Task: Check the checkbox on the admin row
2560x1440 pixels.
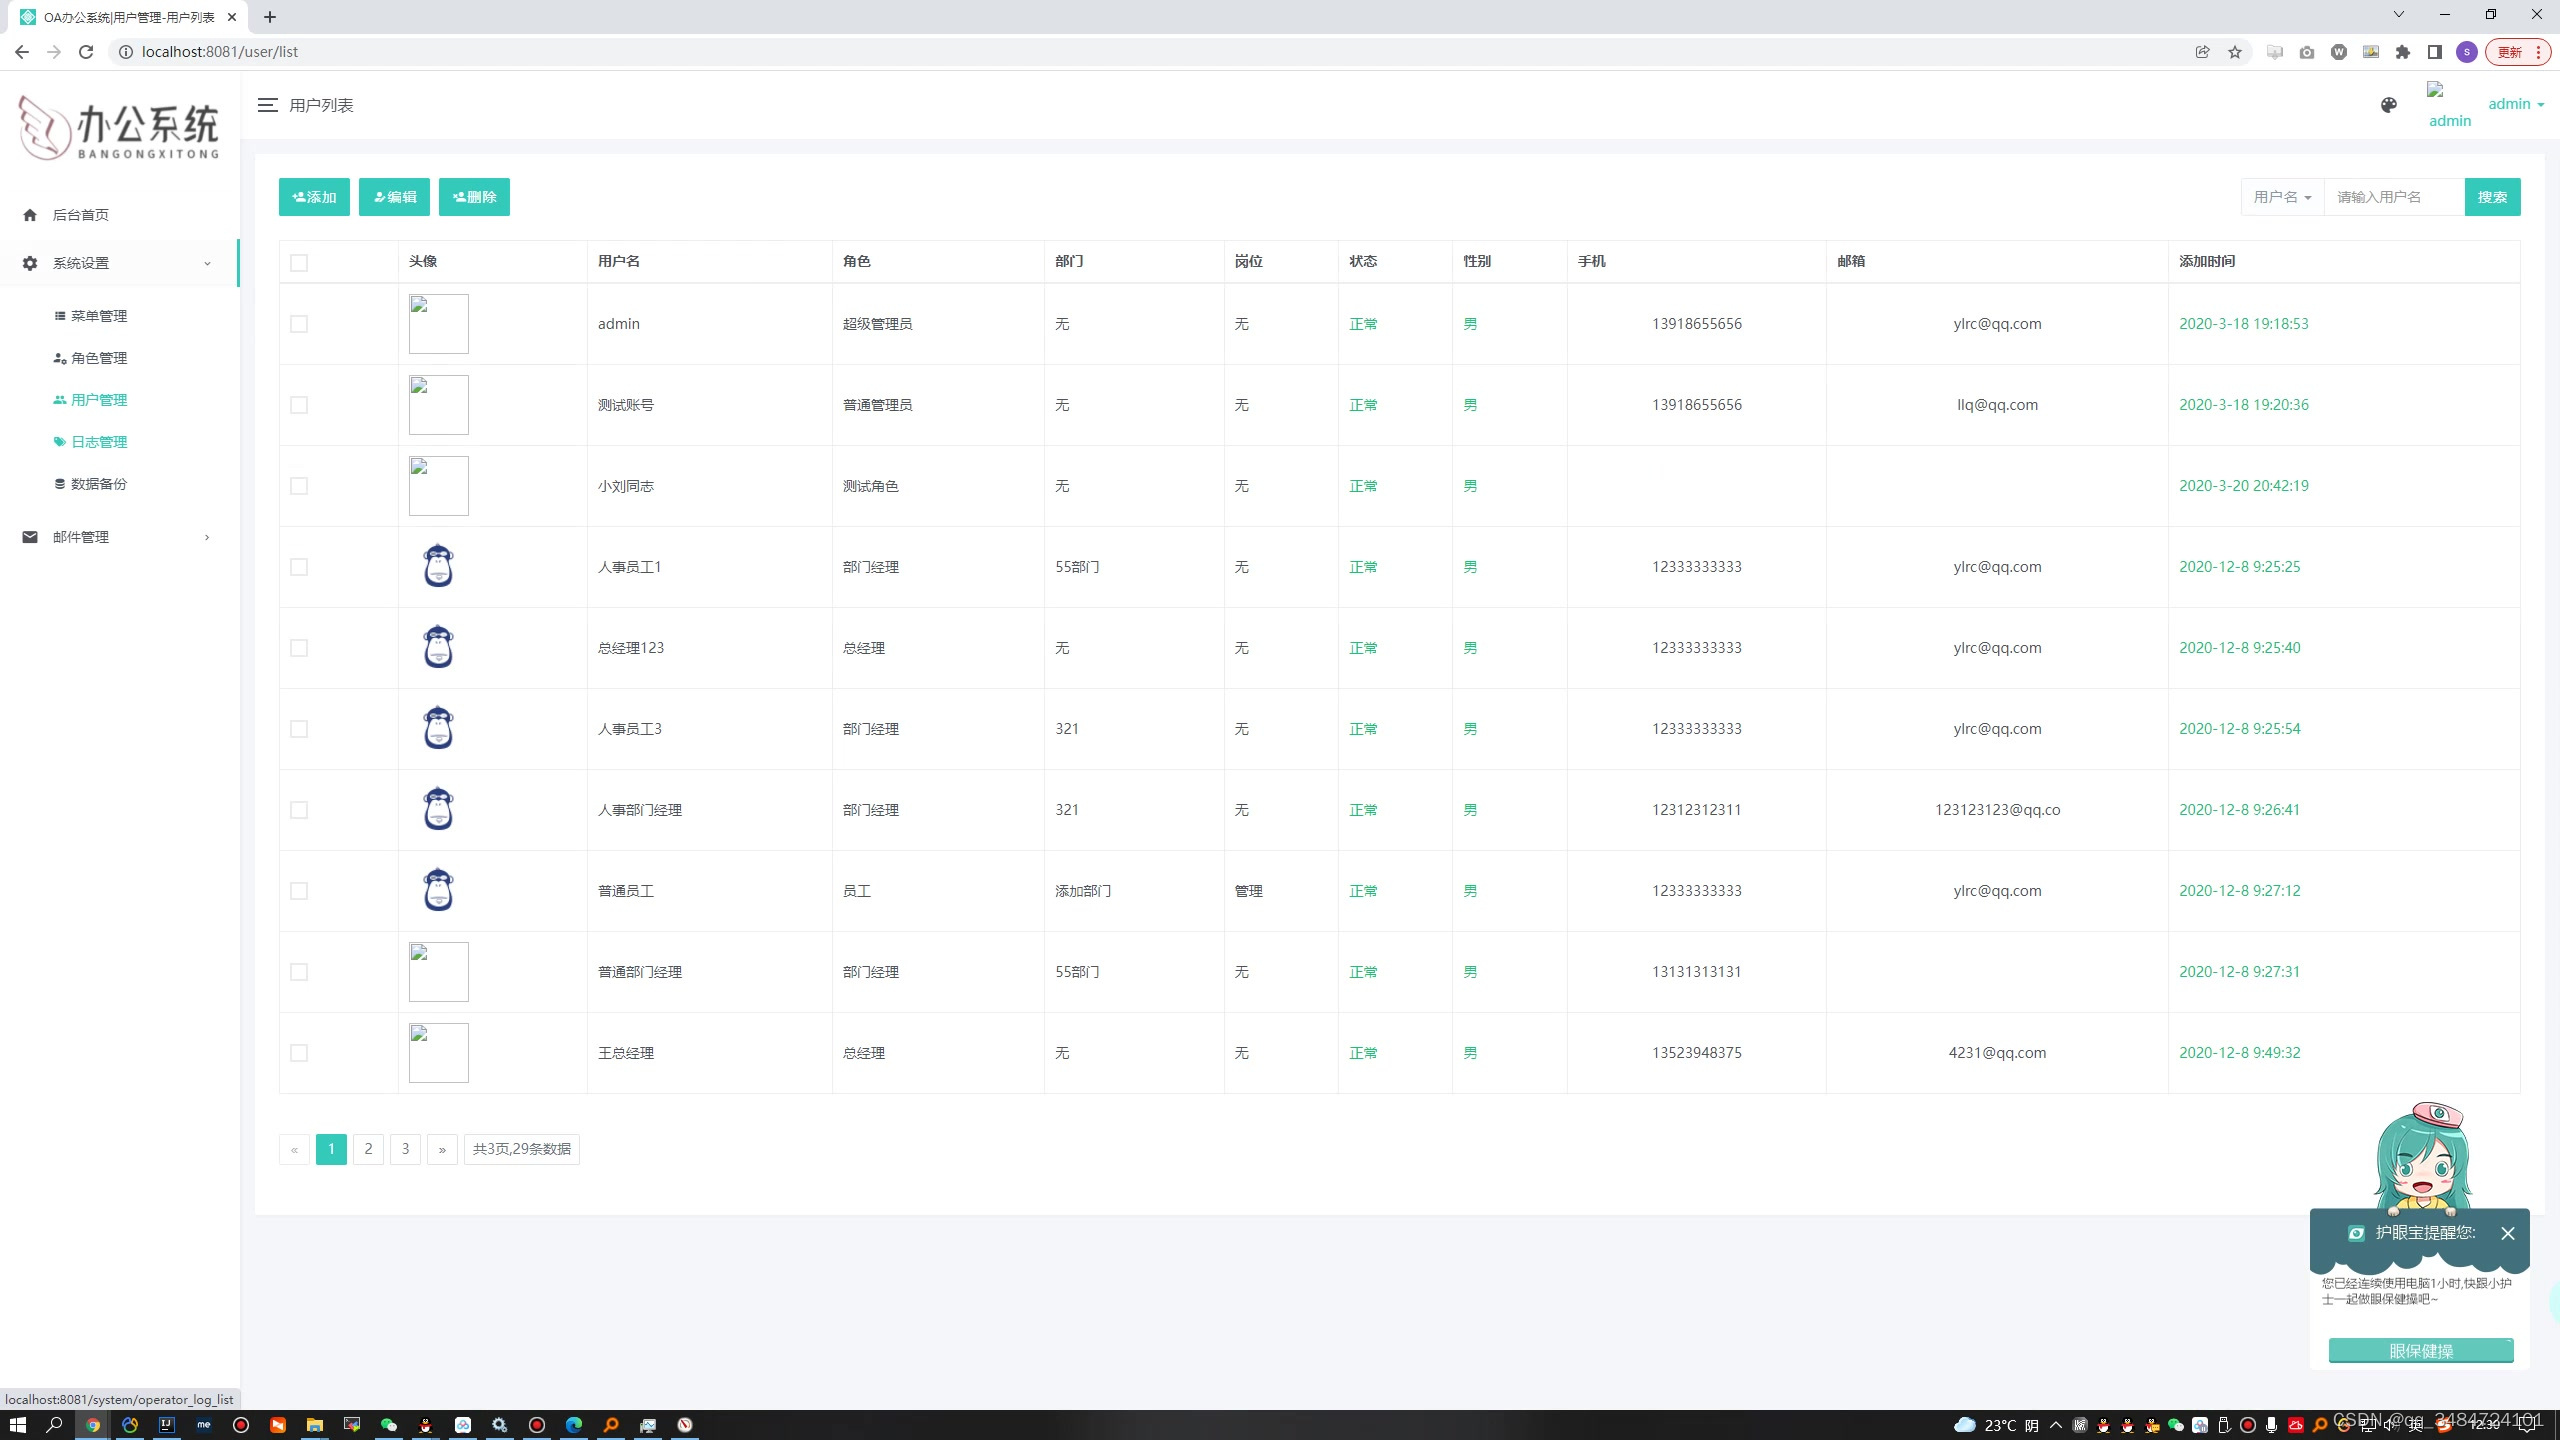Action: (299, 323)
